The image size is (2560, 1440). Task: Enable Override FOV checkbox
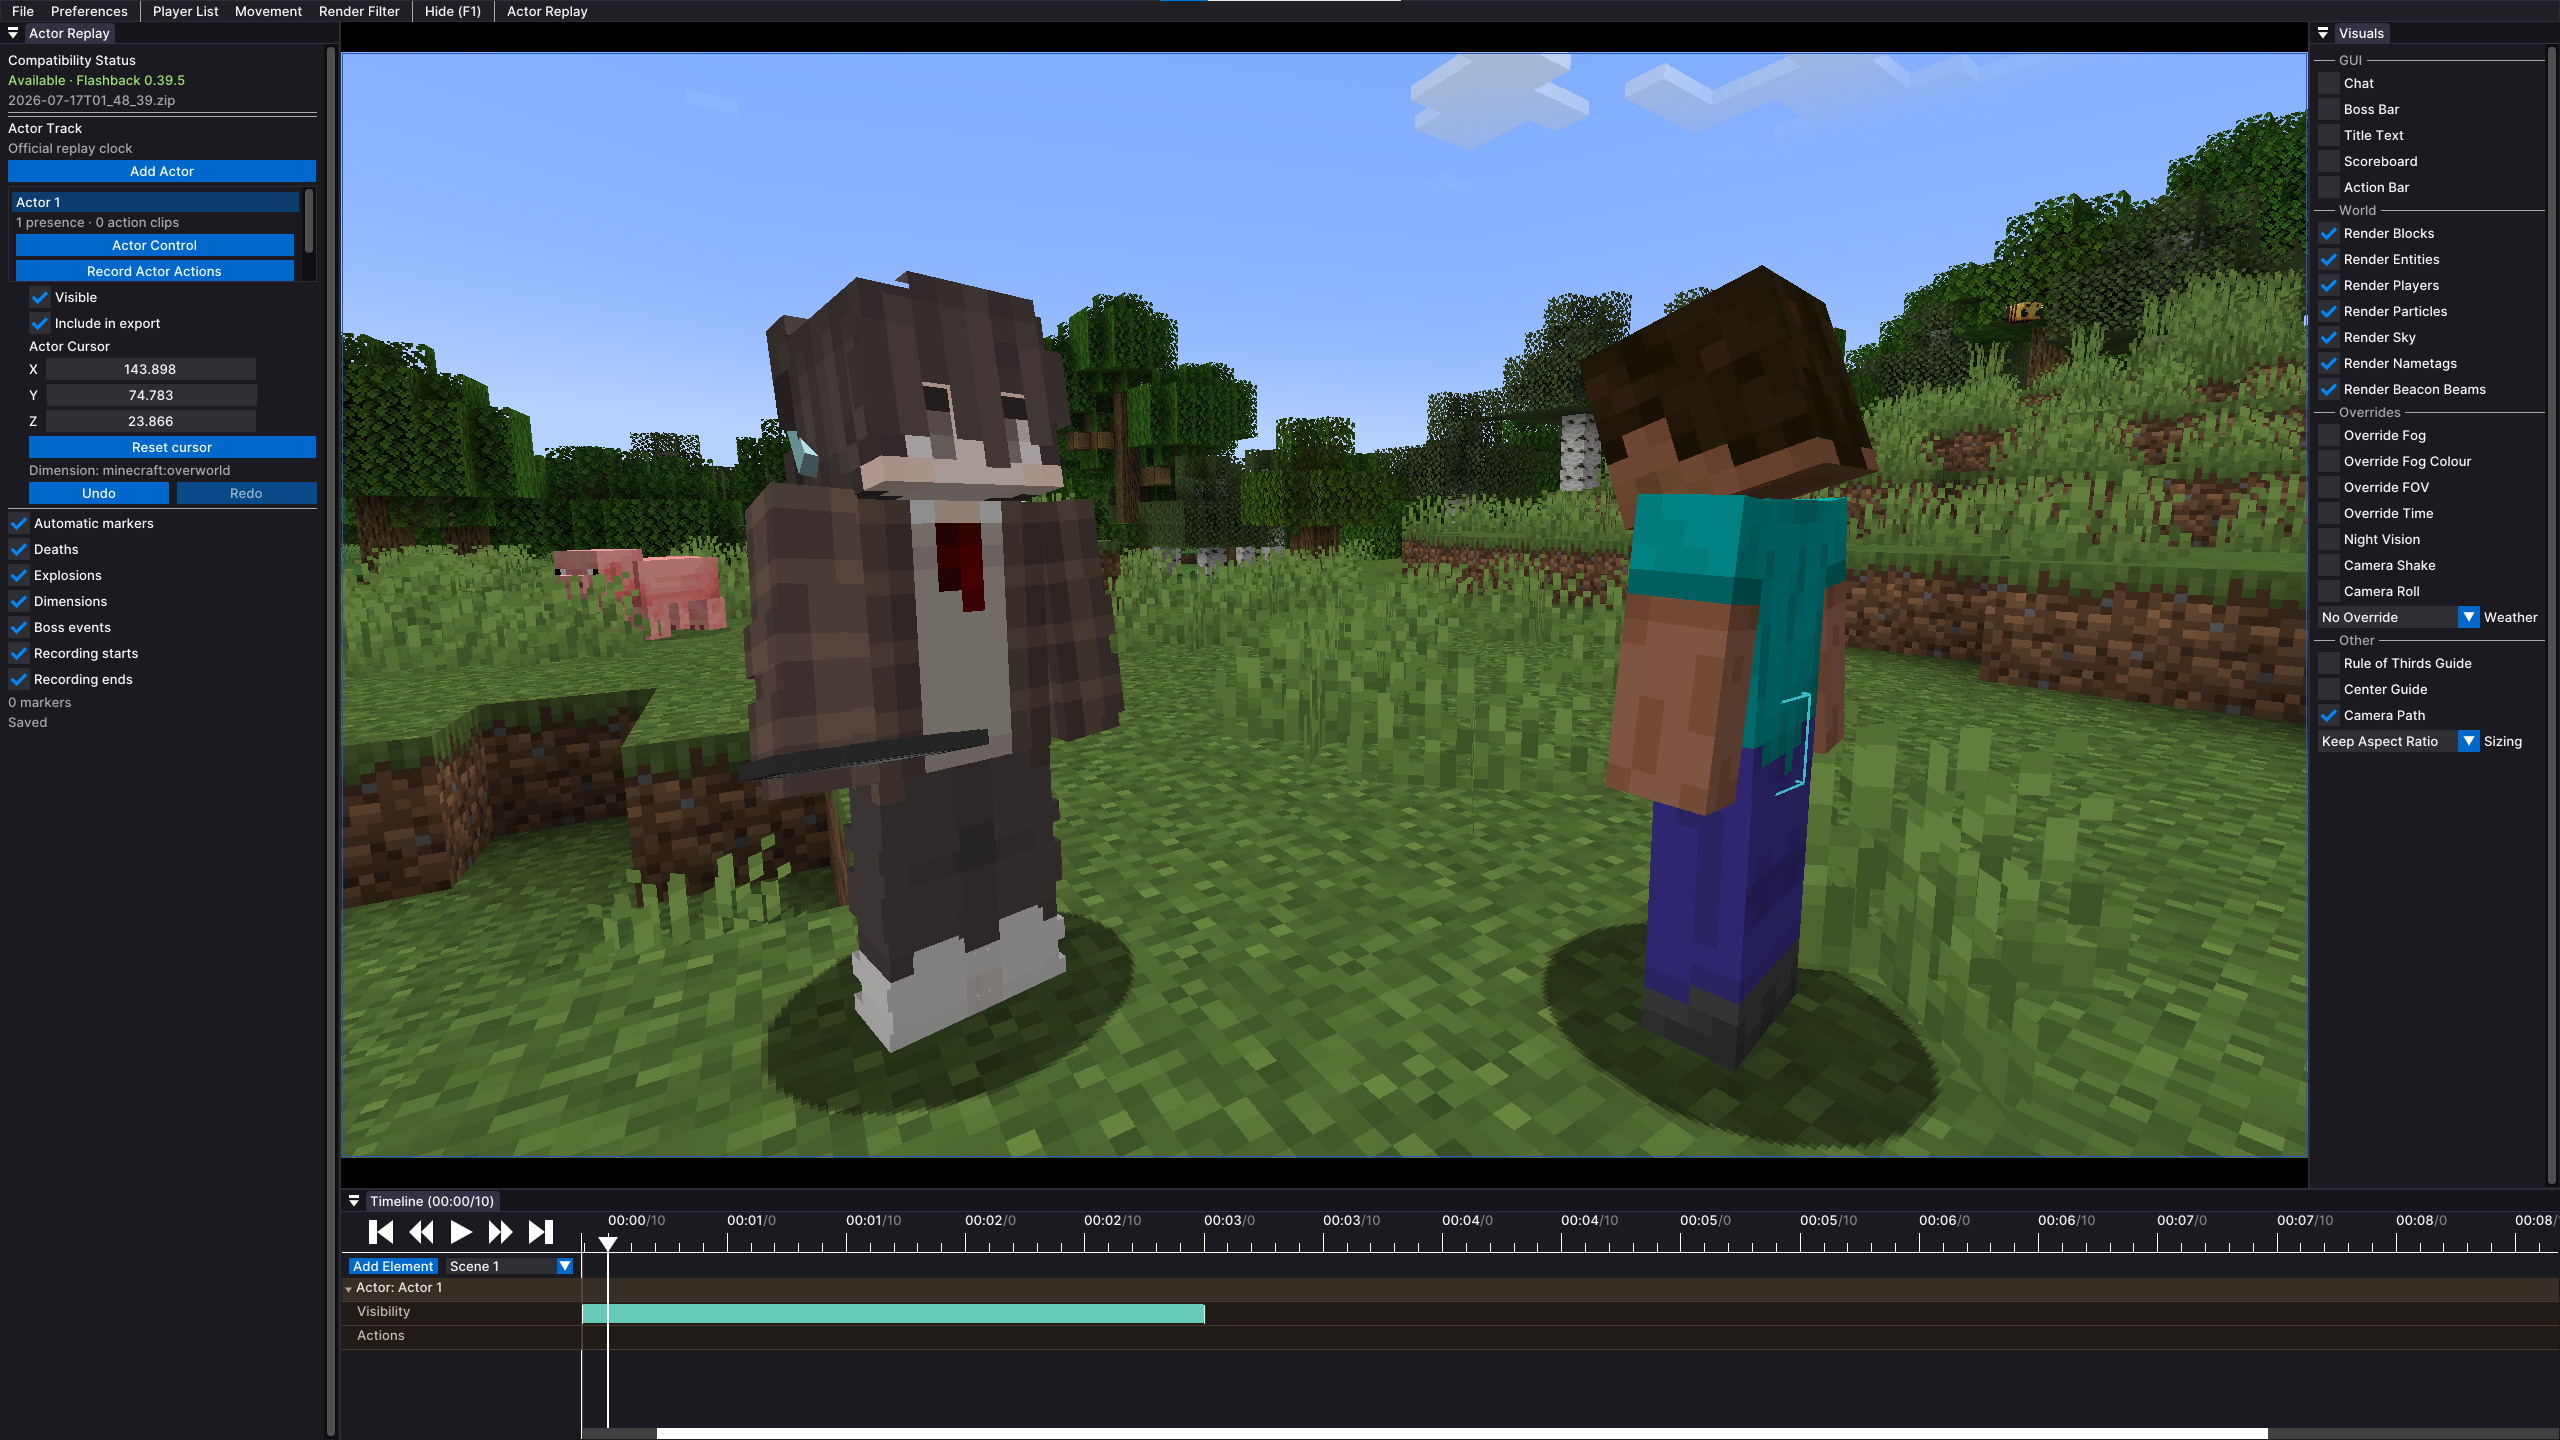tap(2329, 487)
